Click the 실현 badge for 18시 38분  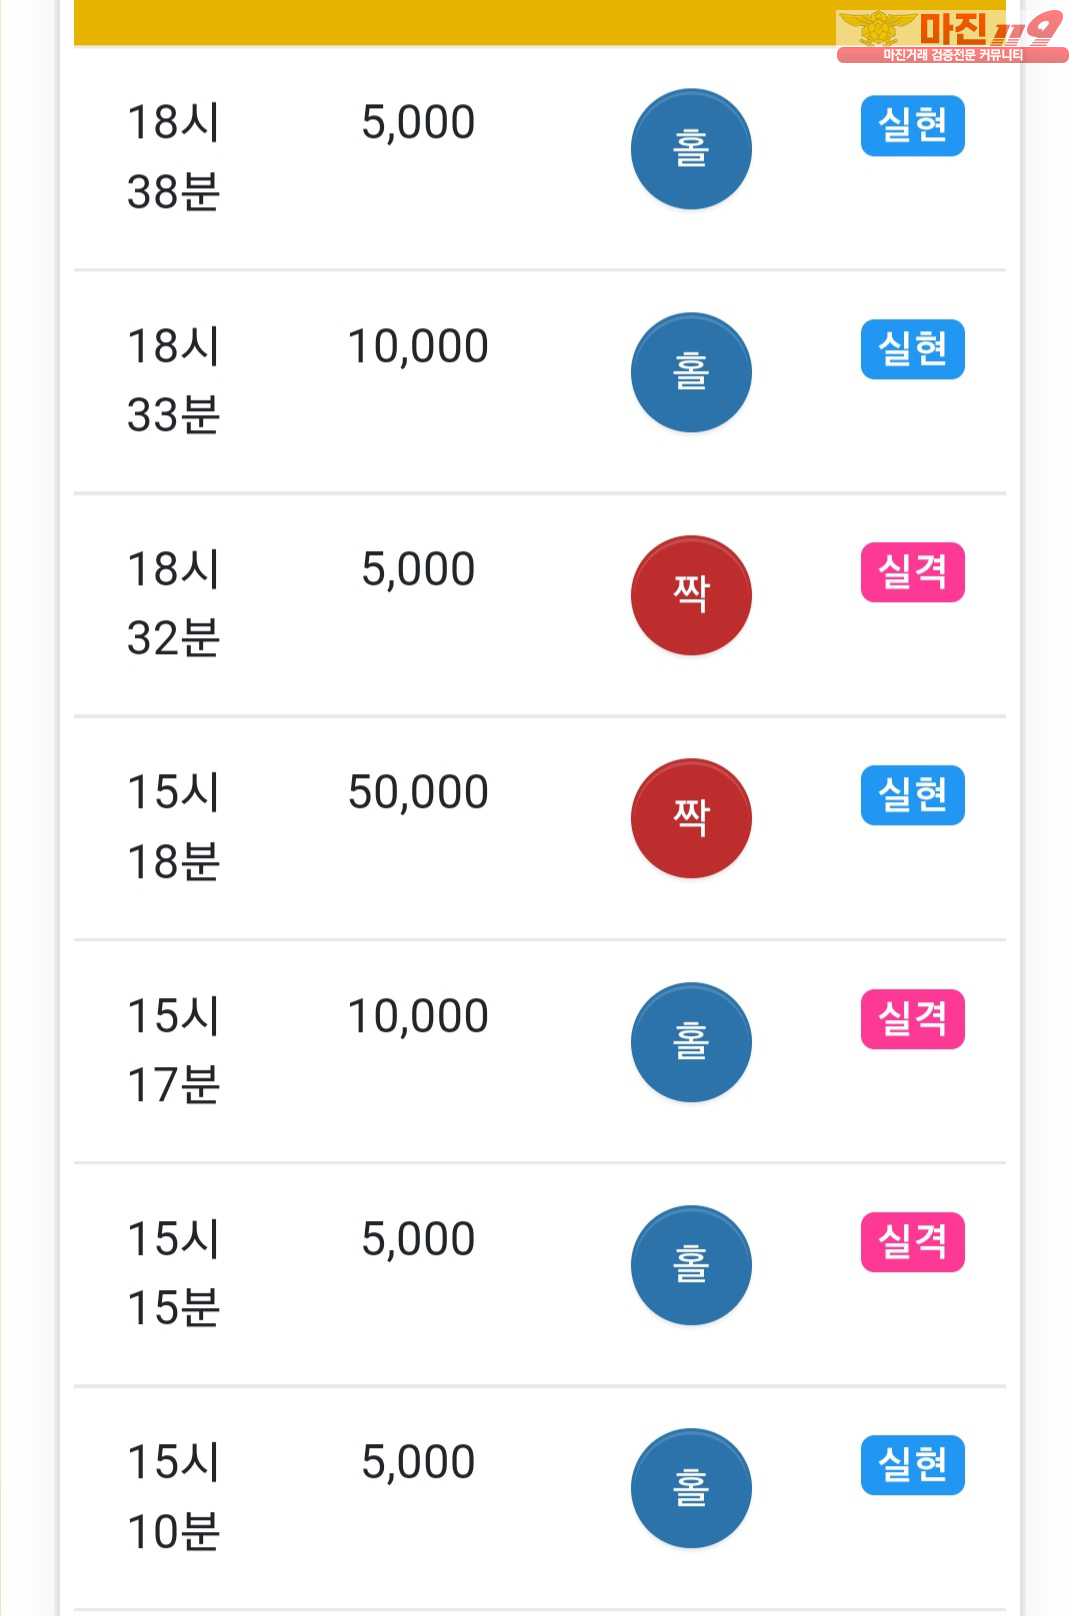912,126
